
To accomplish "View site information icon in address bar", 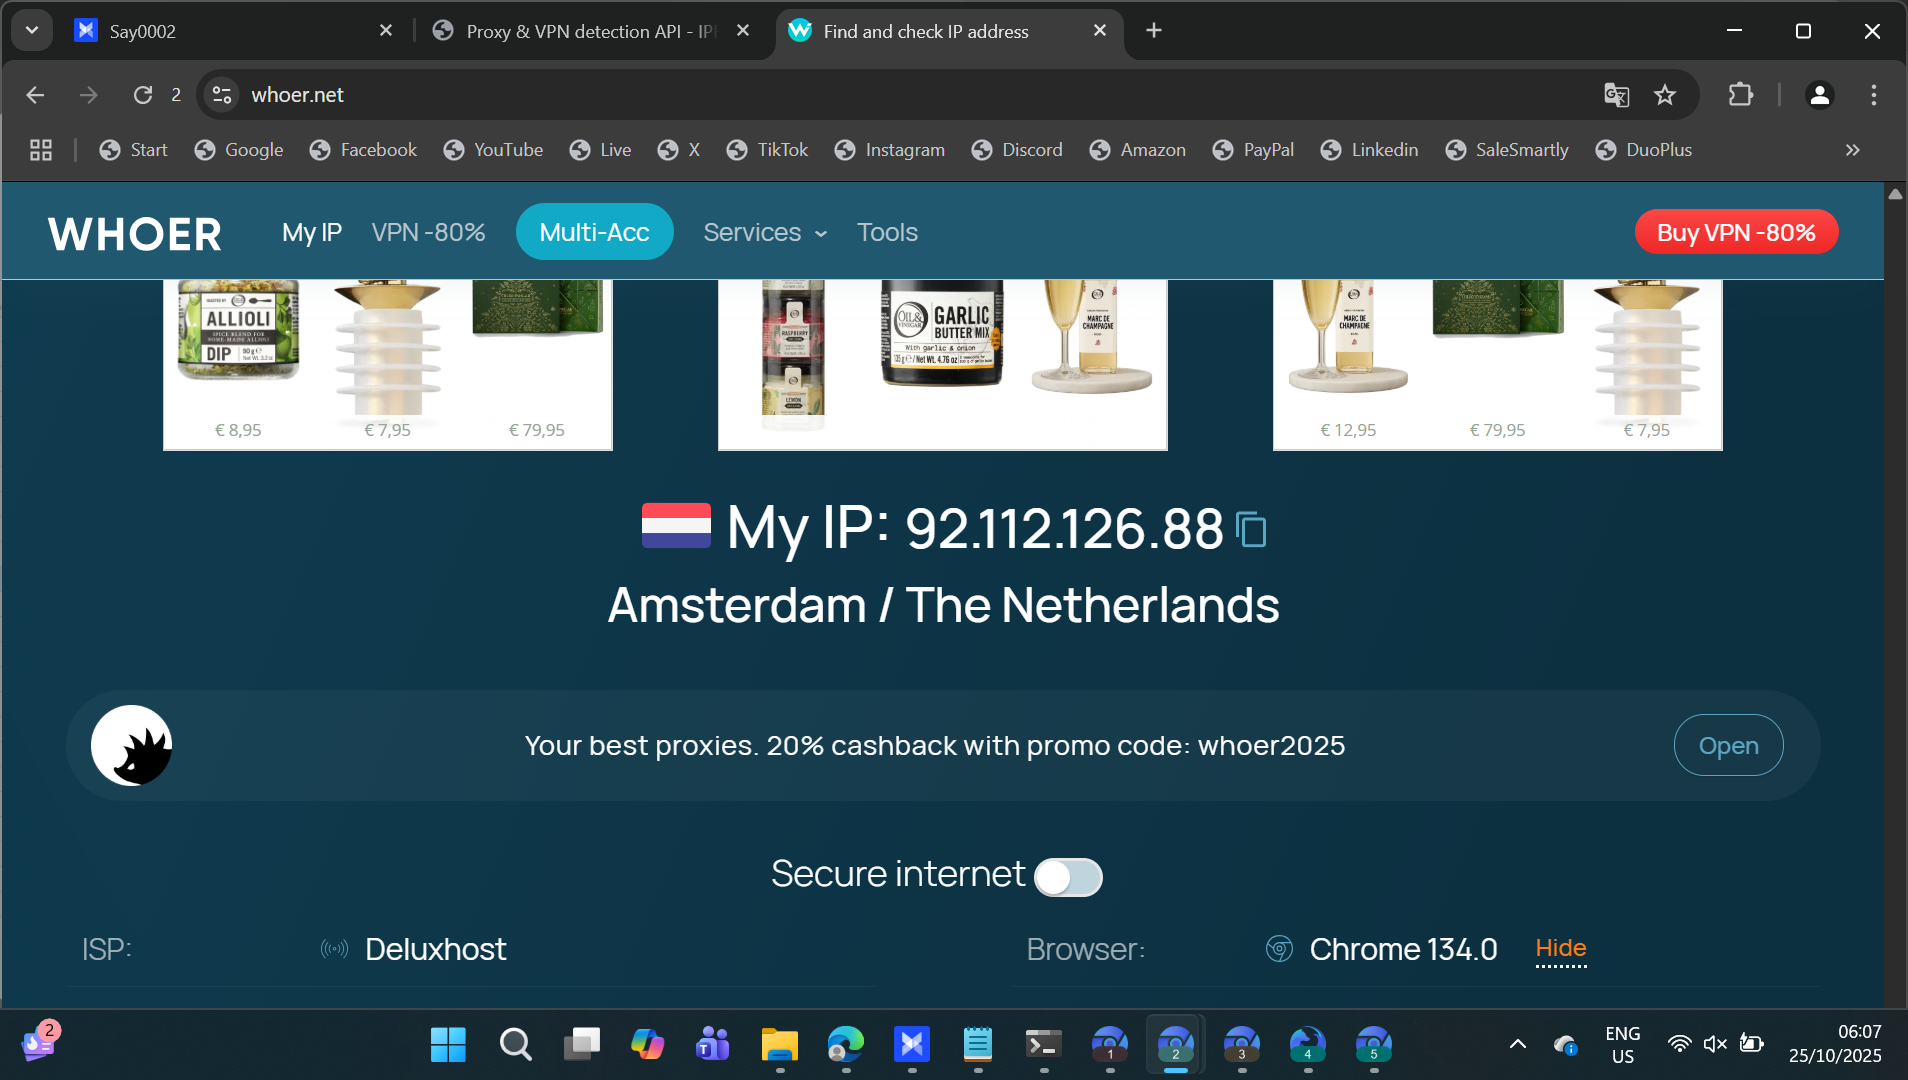I will 222,95.
